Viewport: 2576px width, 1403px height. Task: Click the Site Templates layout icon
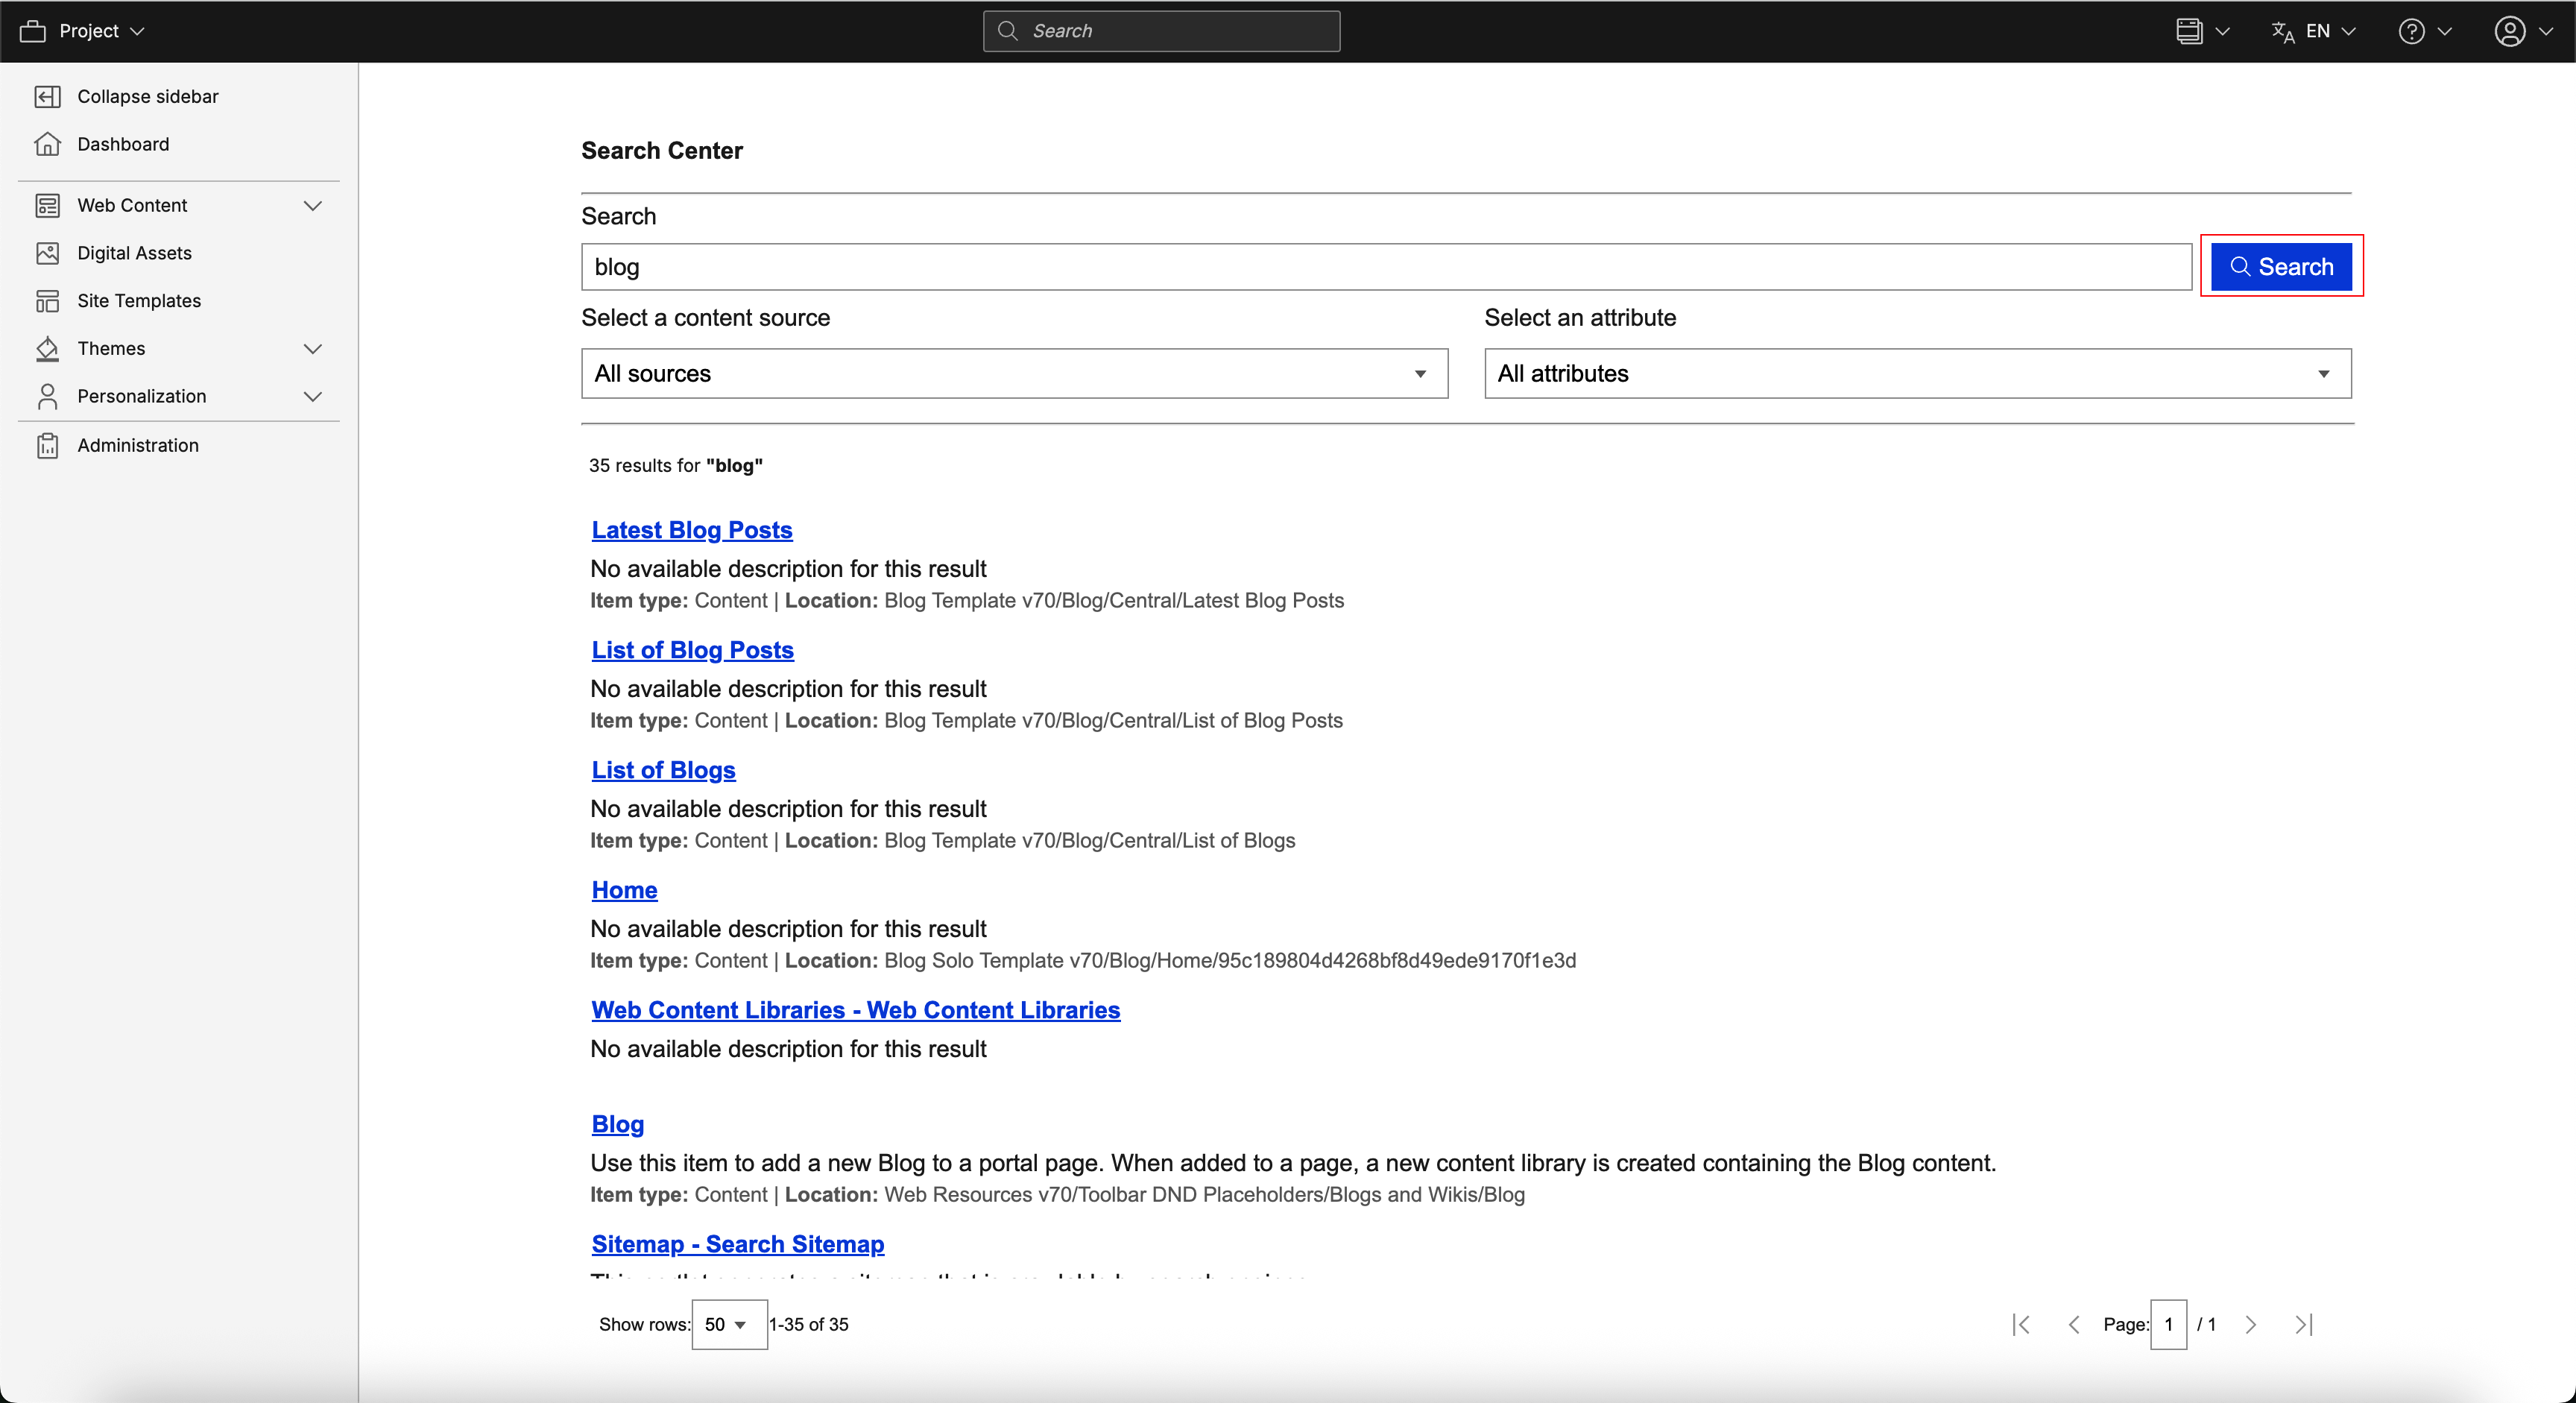click(47, 301)
